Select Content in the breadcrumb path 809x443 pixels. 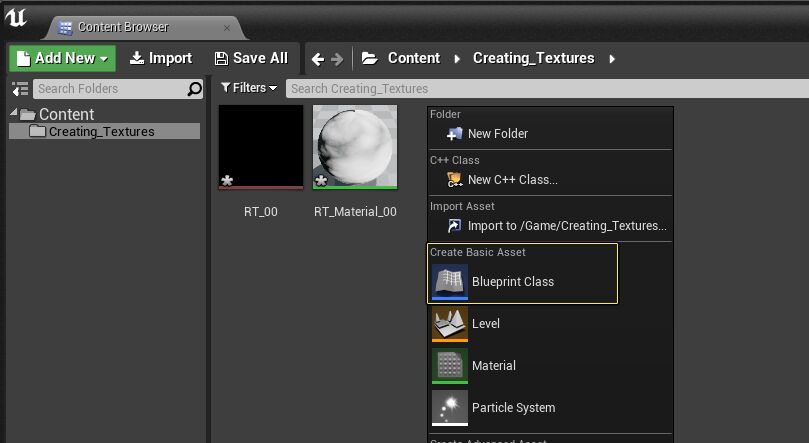(x=414, y=58)
